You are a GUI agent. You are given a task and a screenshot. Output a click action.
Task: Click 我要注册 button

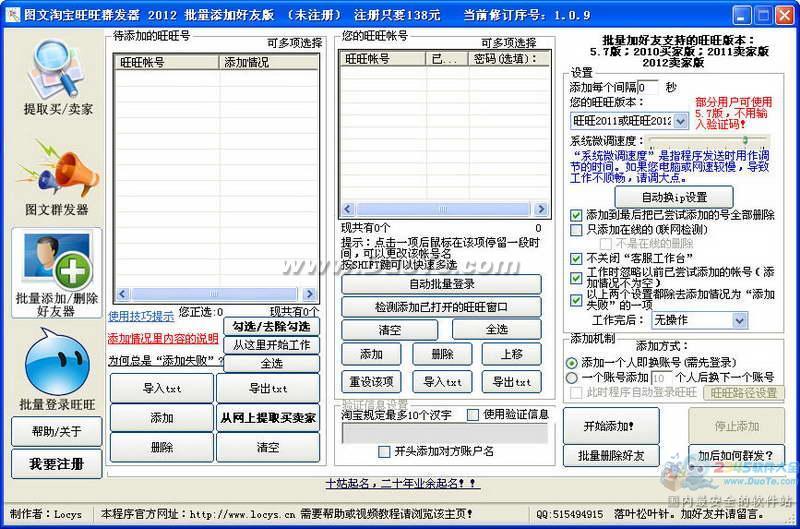[57, 464]
